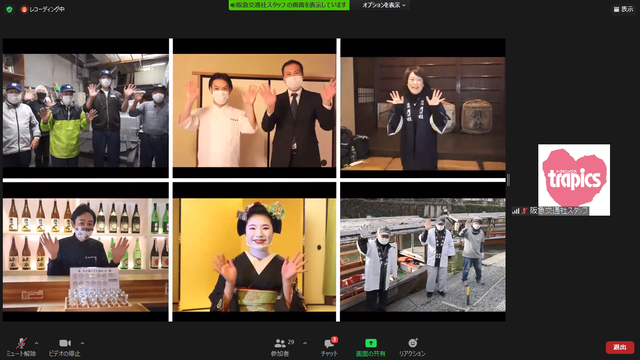
Task: Select the trapics logo participant thumbnail
Action: tap(574, 180)
